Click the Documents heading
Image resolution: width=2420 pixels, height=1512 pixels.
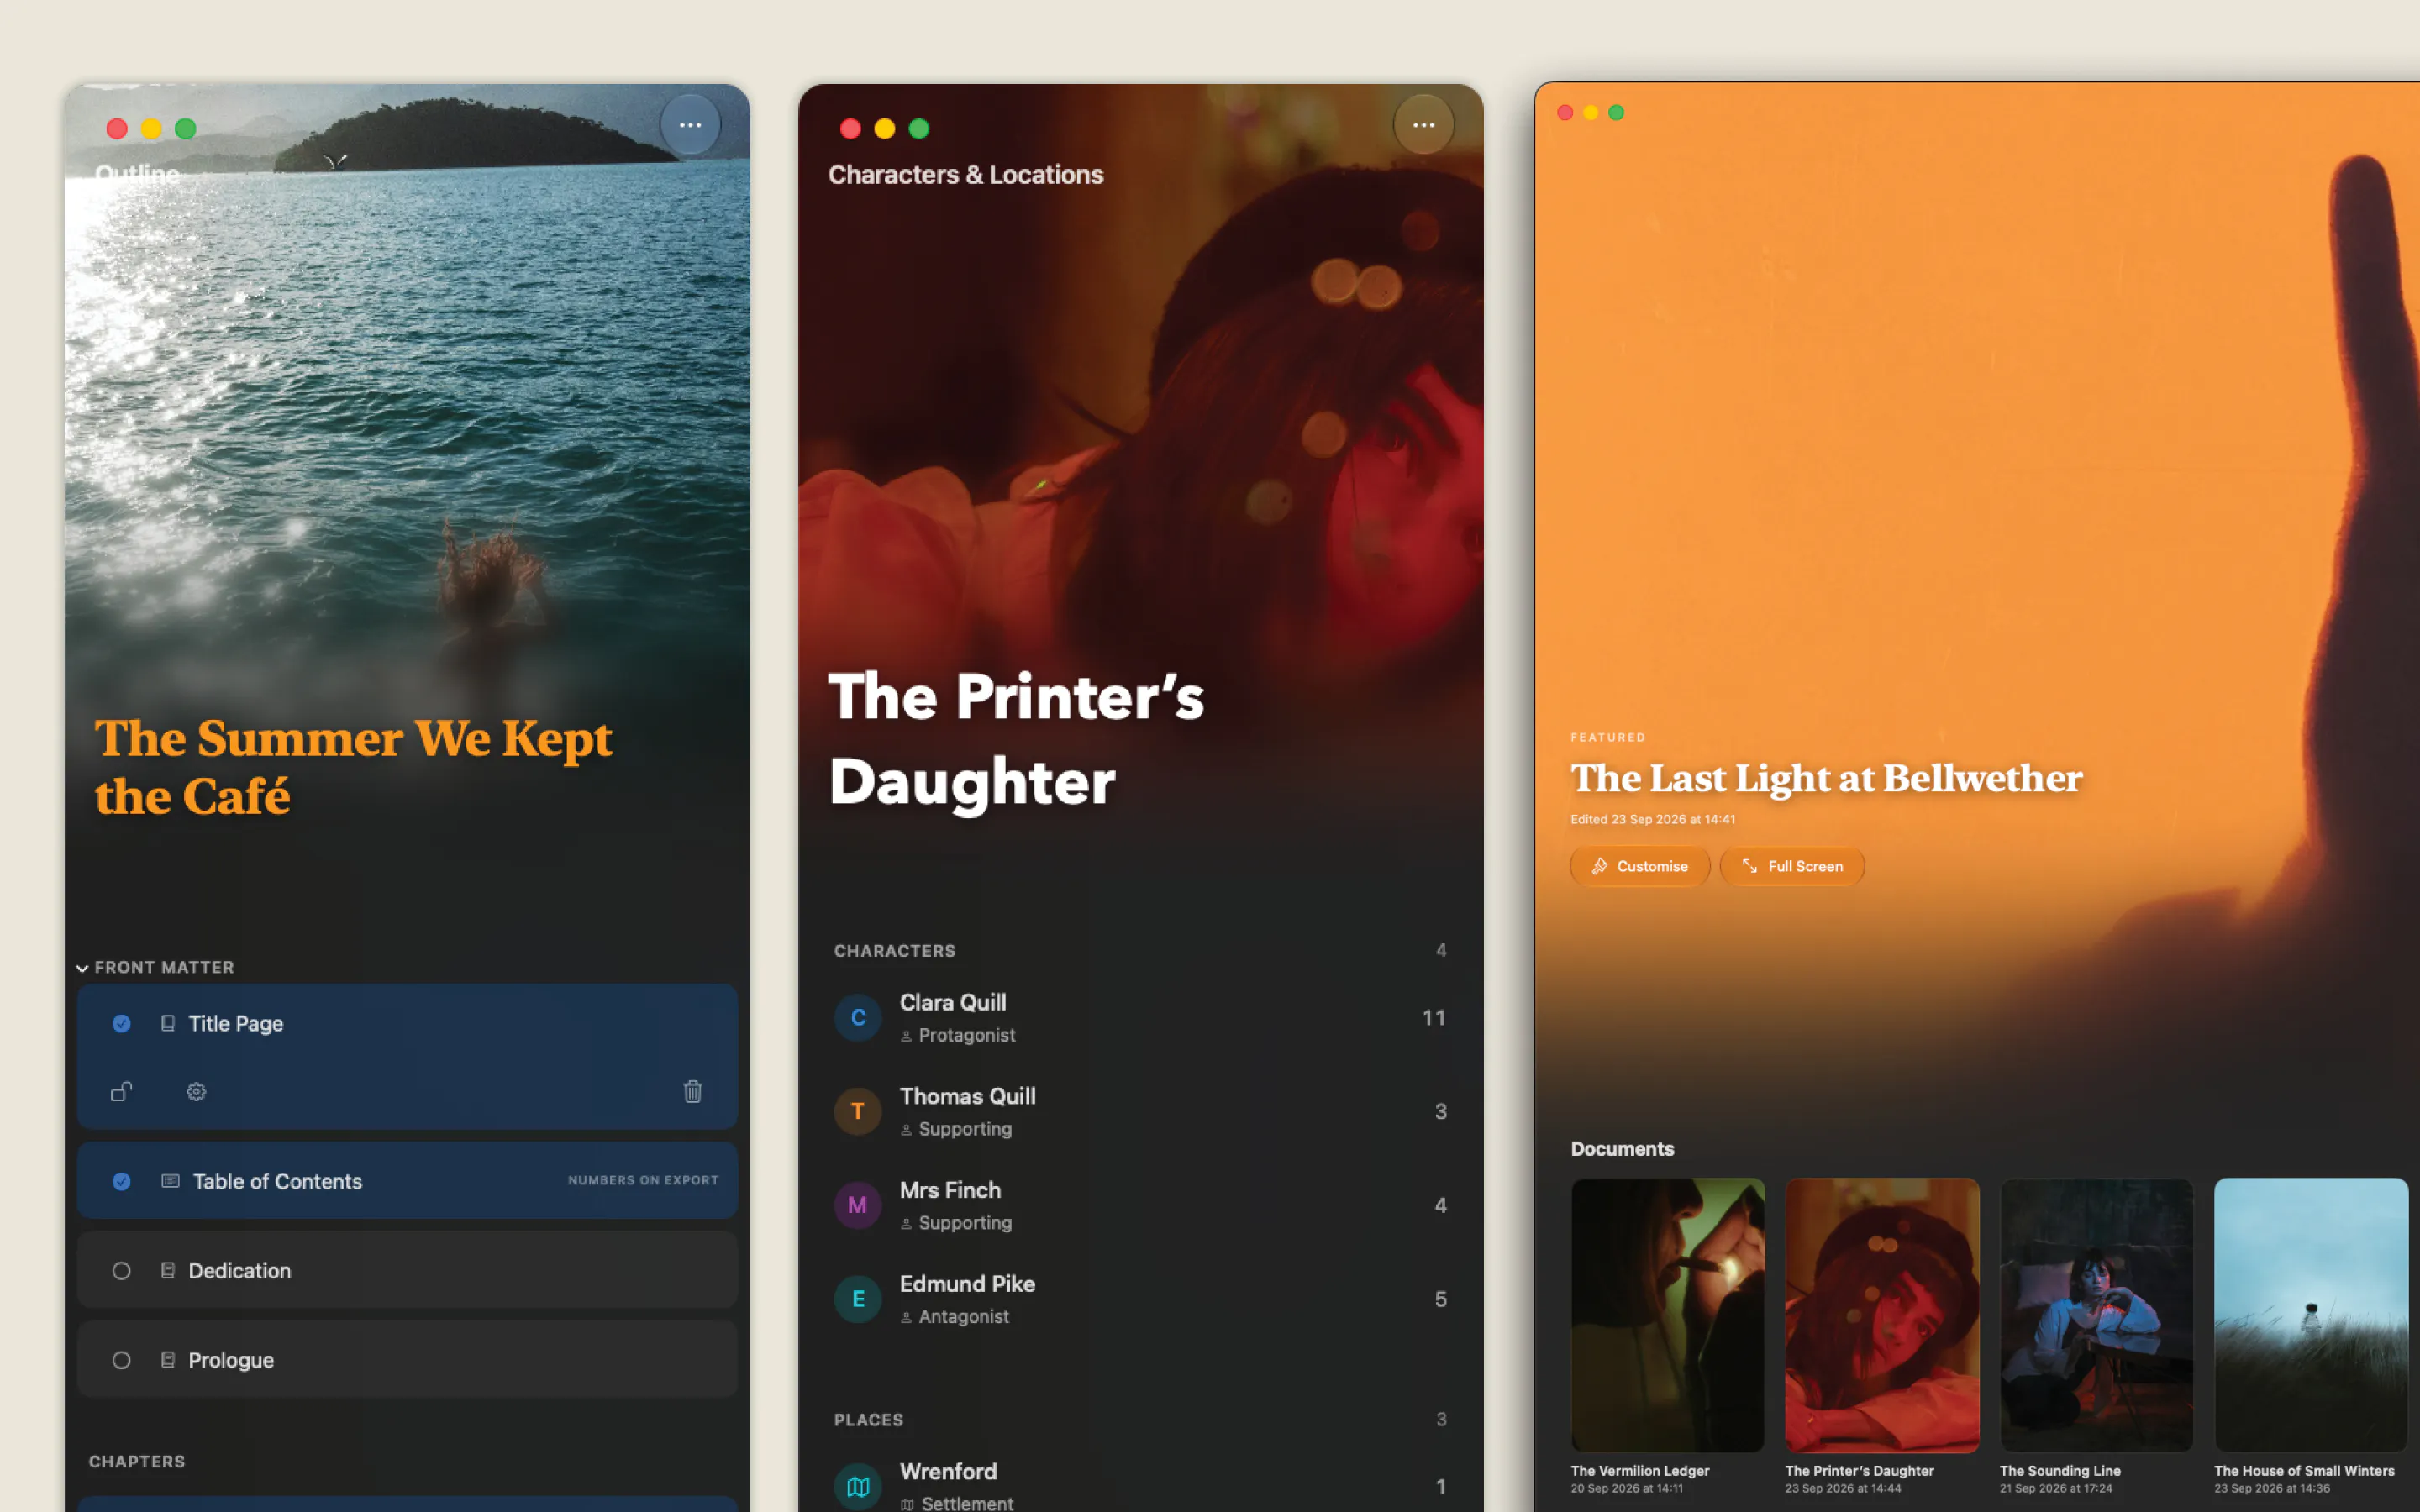[1622, 1149]
